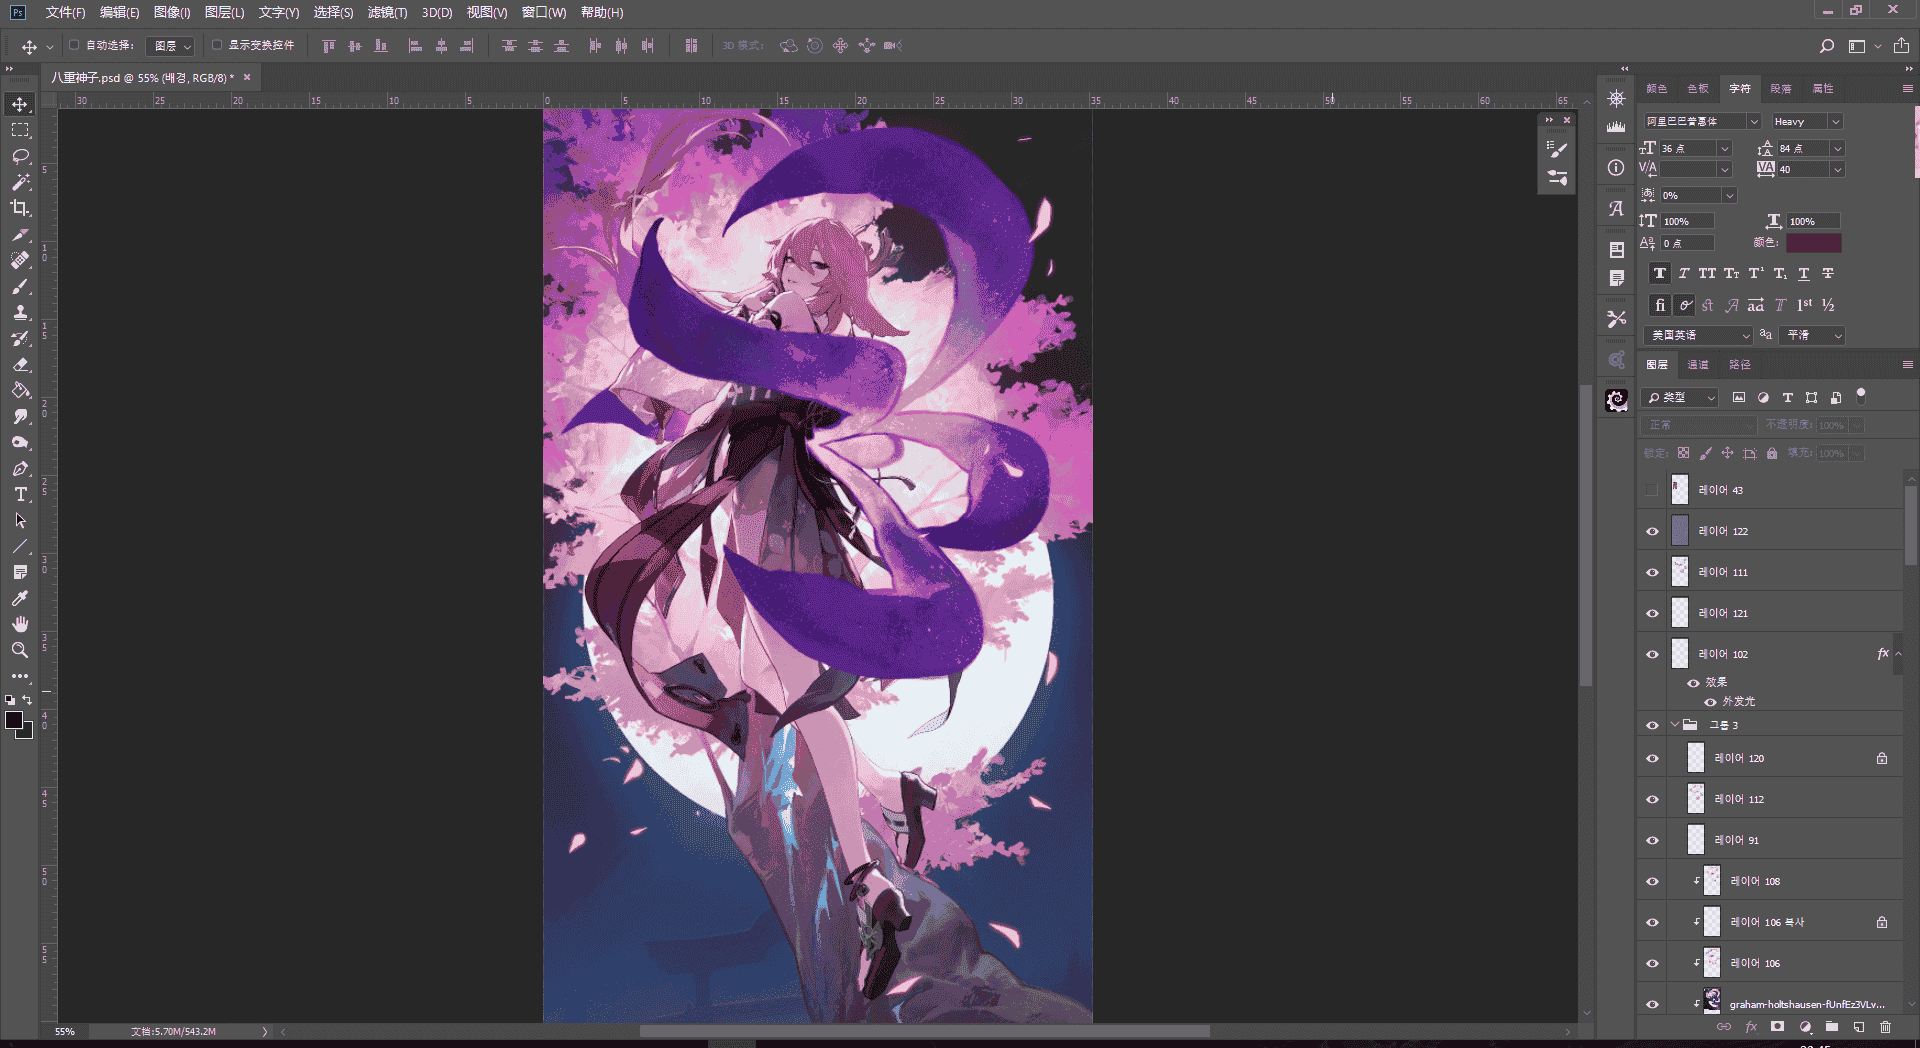Select the Horizontal Type tool
This screenshot has height=1048, width=1920.
(20, 494)
